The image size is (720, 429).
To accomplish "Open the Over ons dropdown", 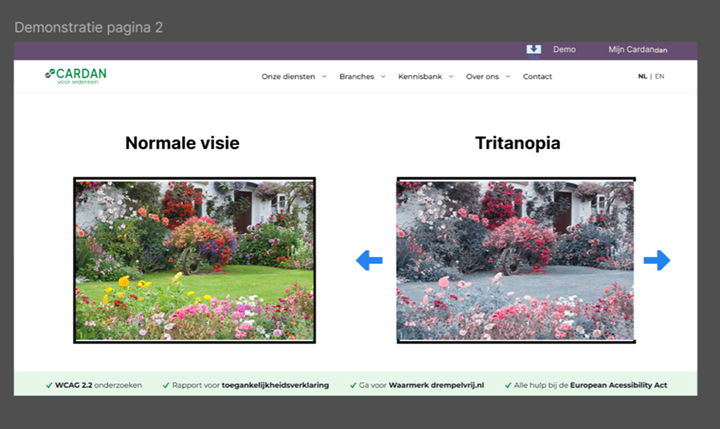I will [x=488, y=77].
